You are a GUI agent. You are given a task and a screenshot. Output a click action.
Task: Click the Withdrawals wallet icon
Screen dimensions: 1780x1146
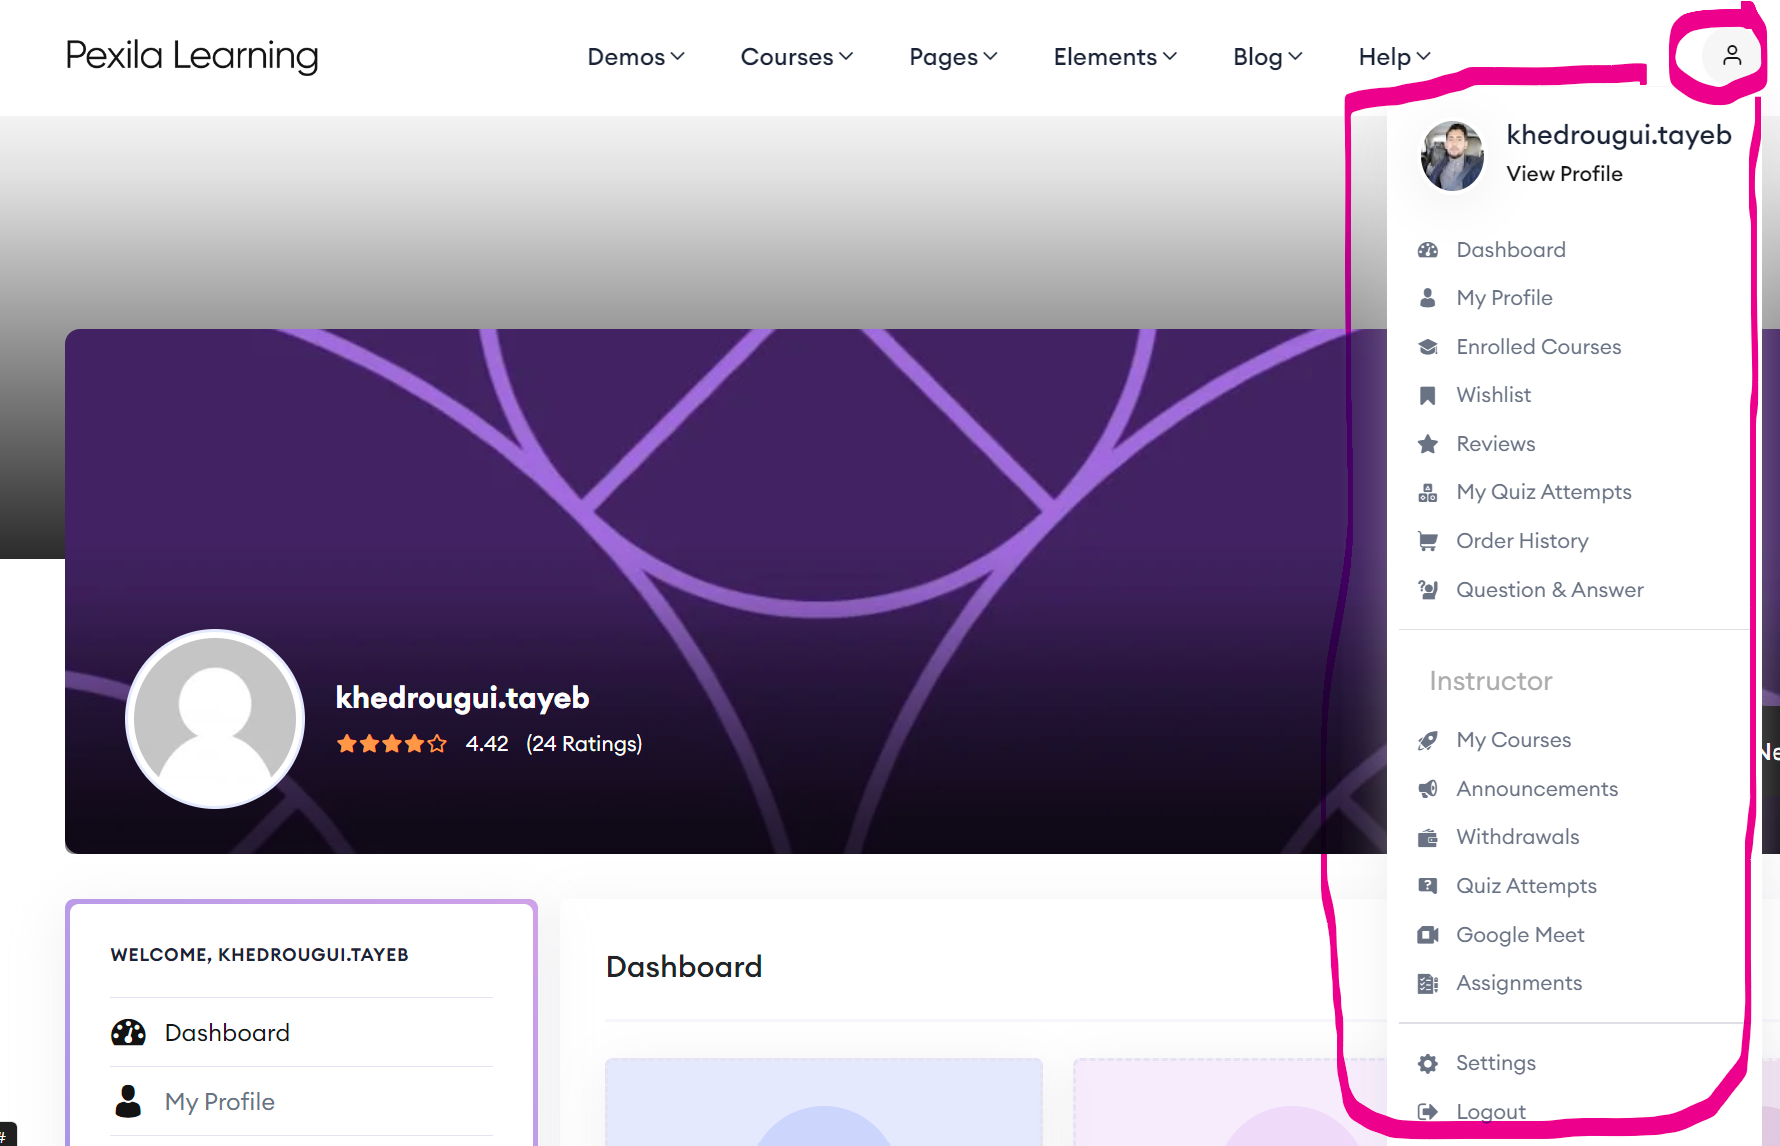[x=1428, y=837]
